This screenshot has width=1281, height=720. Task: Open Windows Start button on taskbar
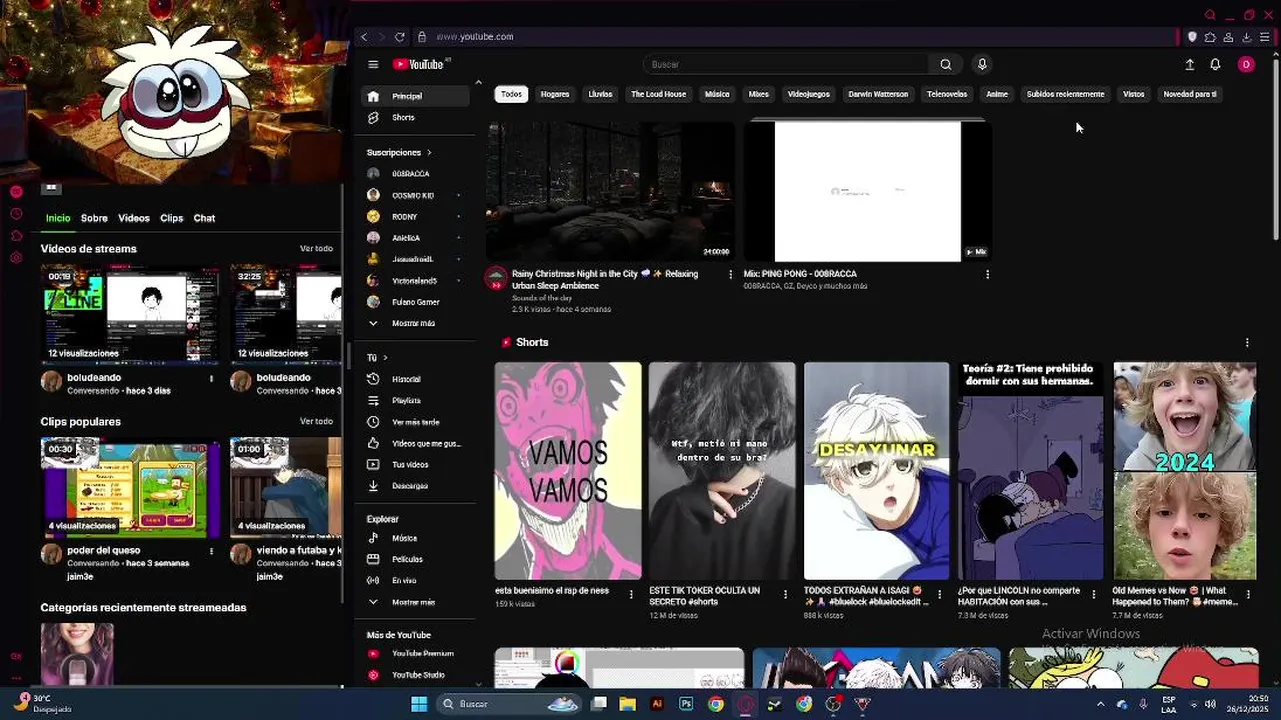coord(419,704)
